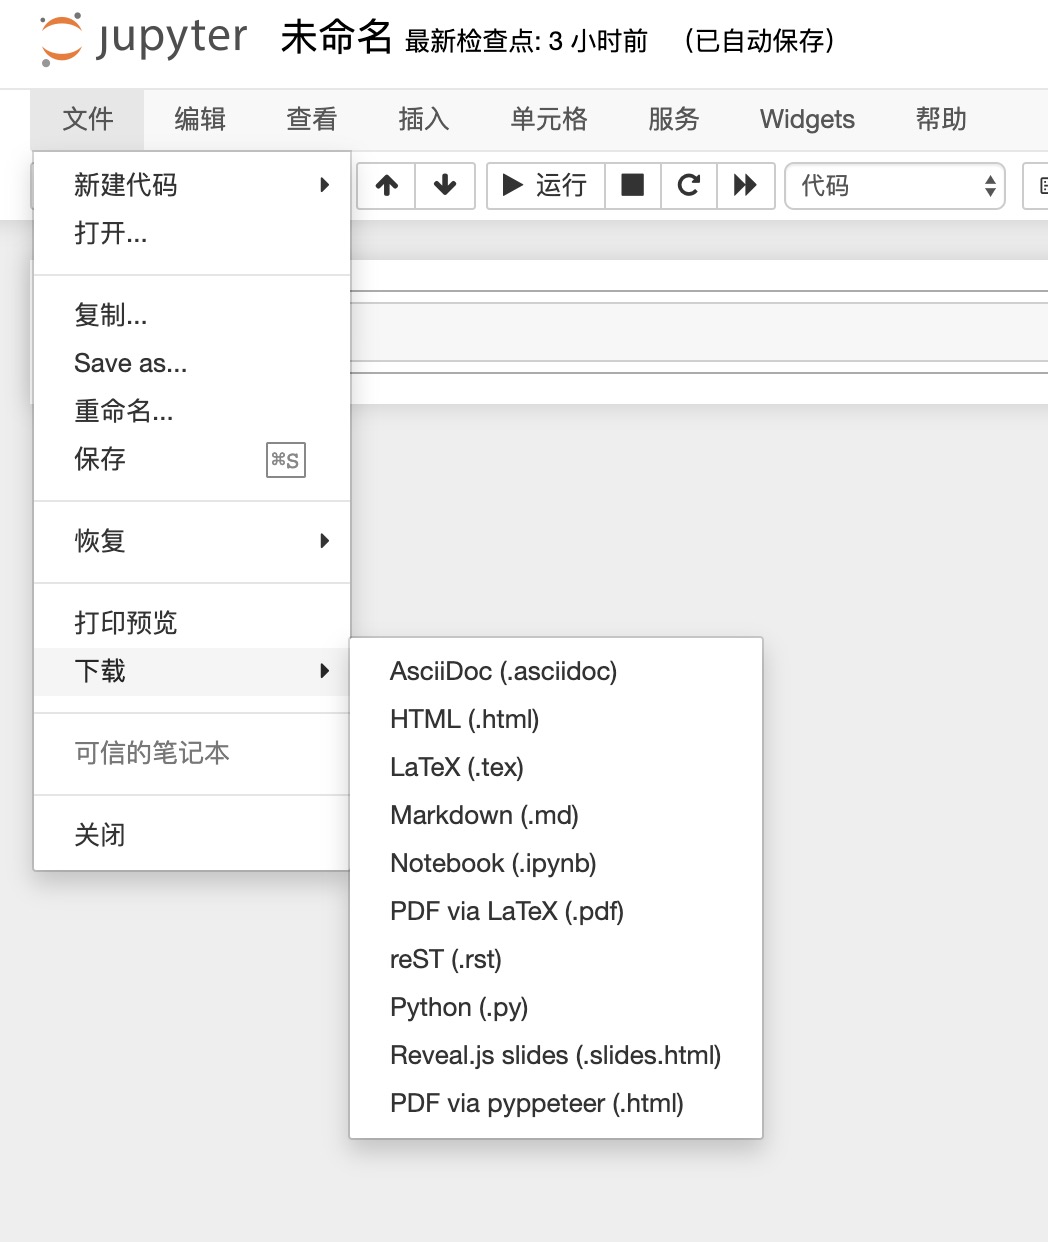Move cell down with arrow icon
Viewport: 1048px width, 1242px height.
(445, 185)
